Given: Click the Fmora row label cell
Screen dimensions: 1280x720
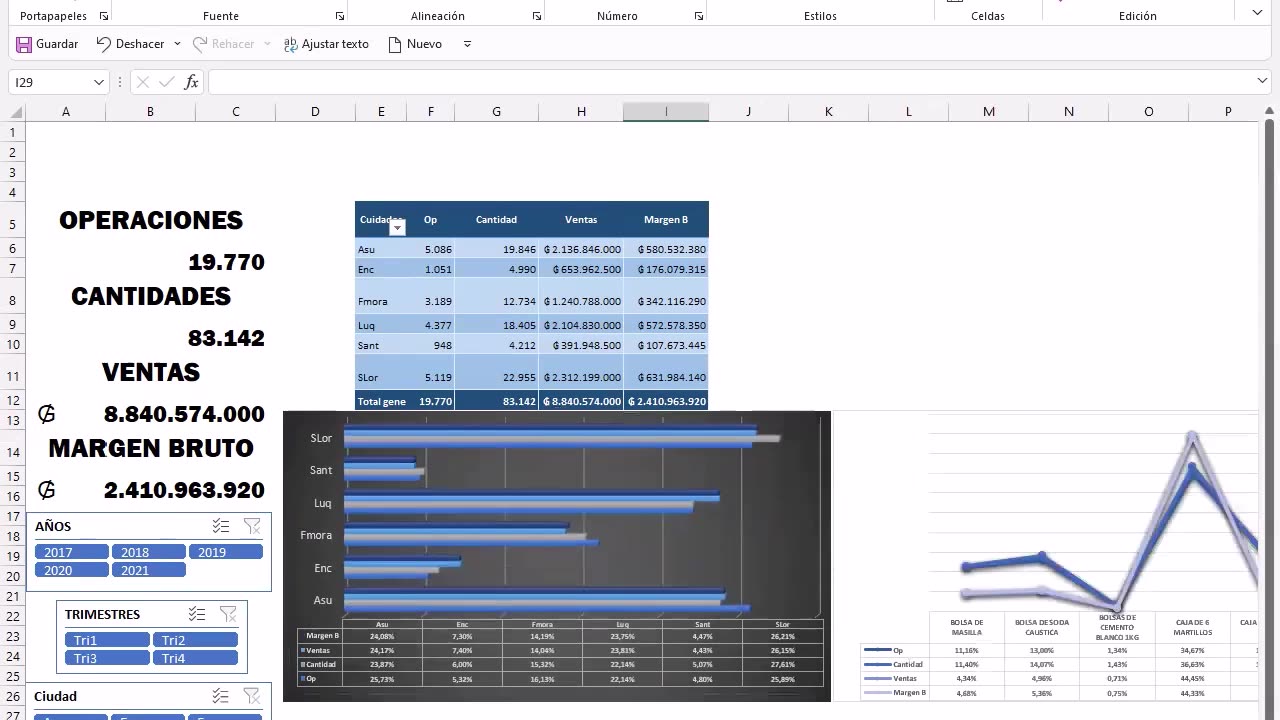Looking at the screenshot, I should [381, 296].
